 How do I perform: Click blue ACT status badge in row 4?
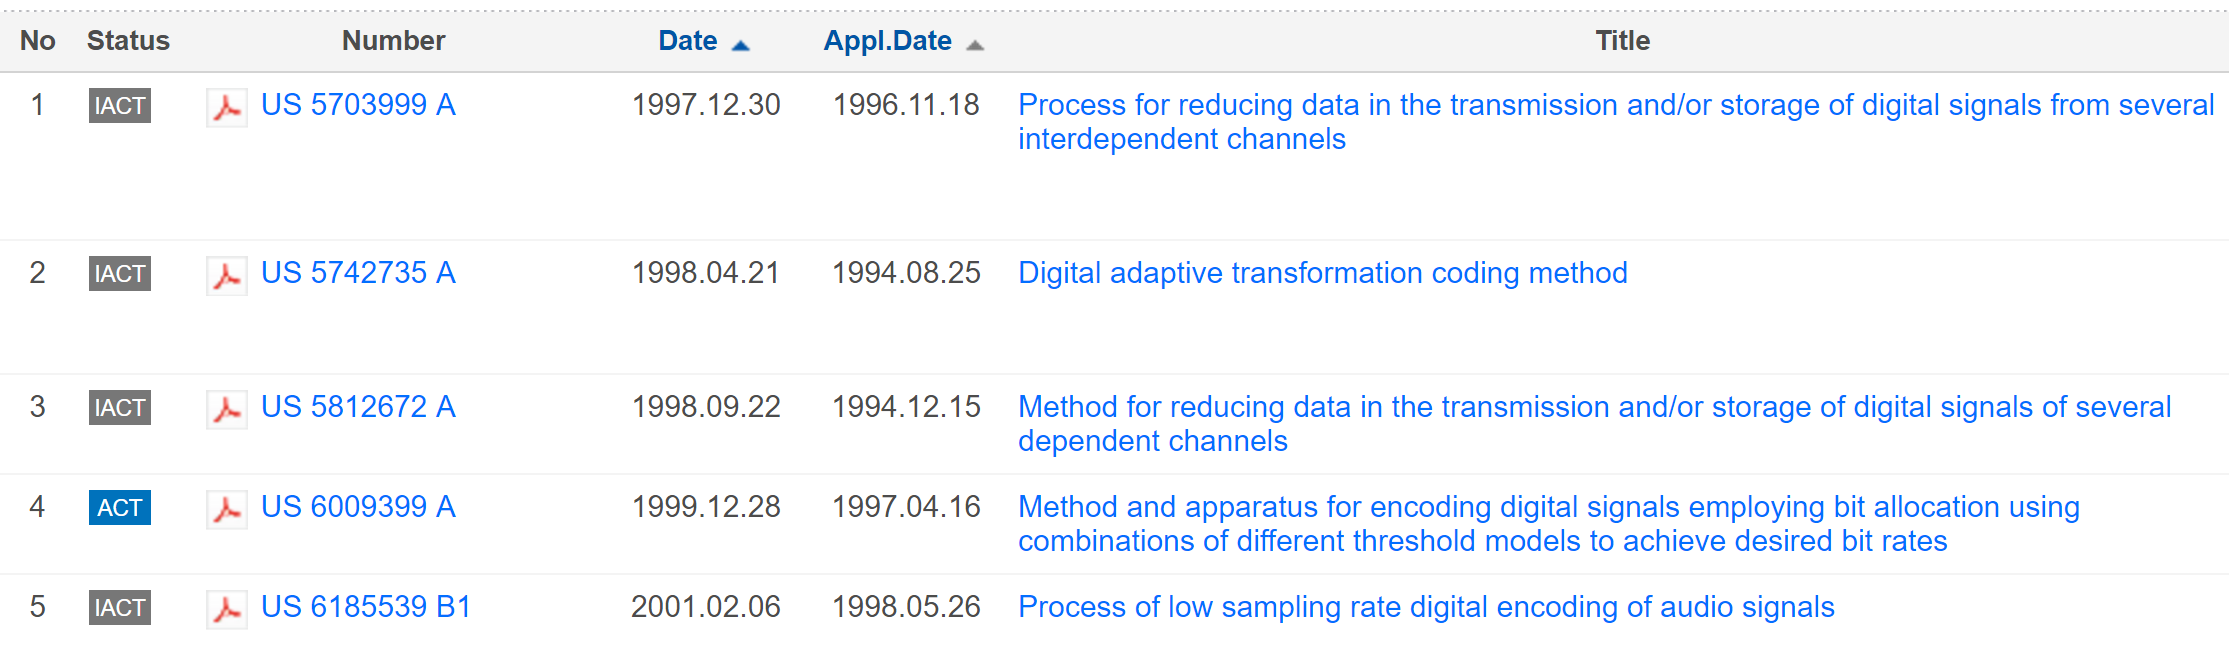pos(120,508)
